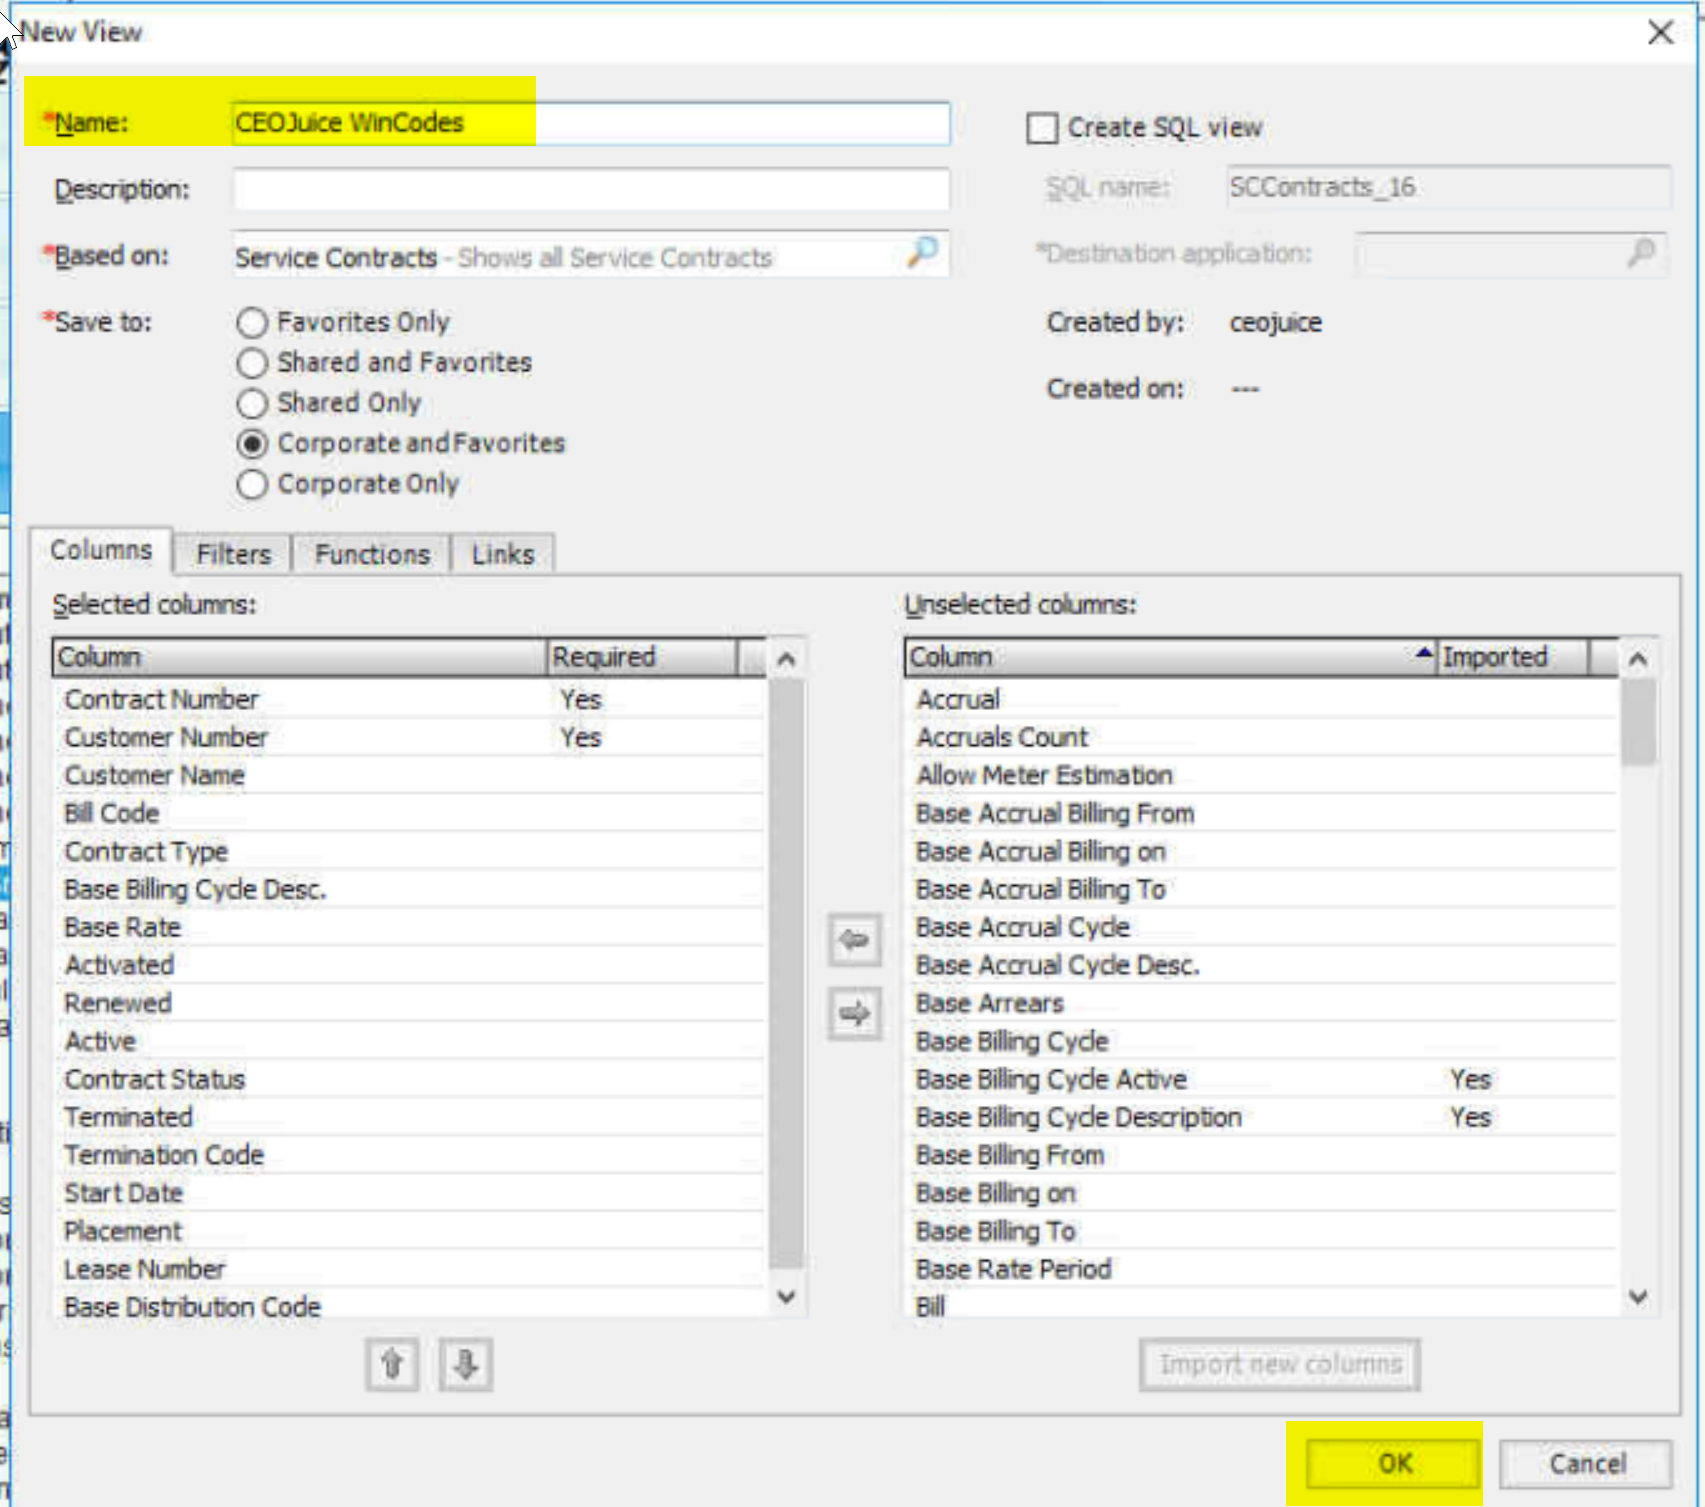Select the Activated row
Image resolution: width=1705 pixels, height=1507 pixels.
tap(409, 965)
